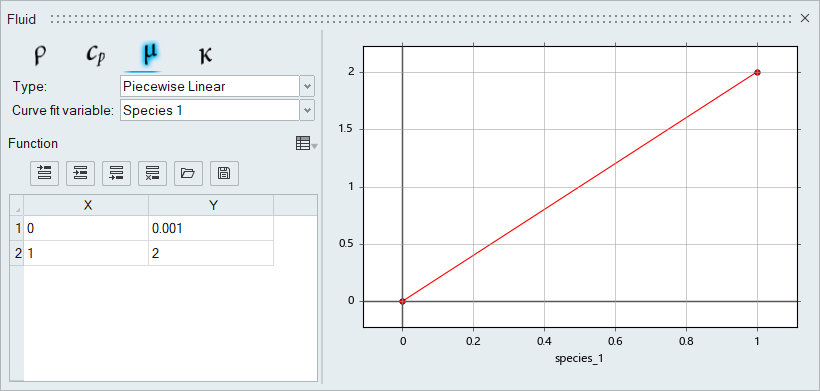Click the add row below icon
The height and width of the screenshot is (391, 820).
click(117, 173)
